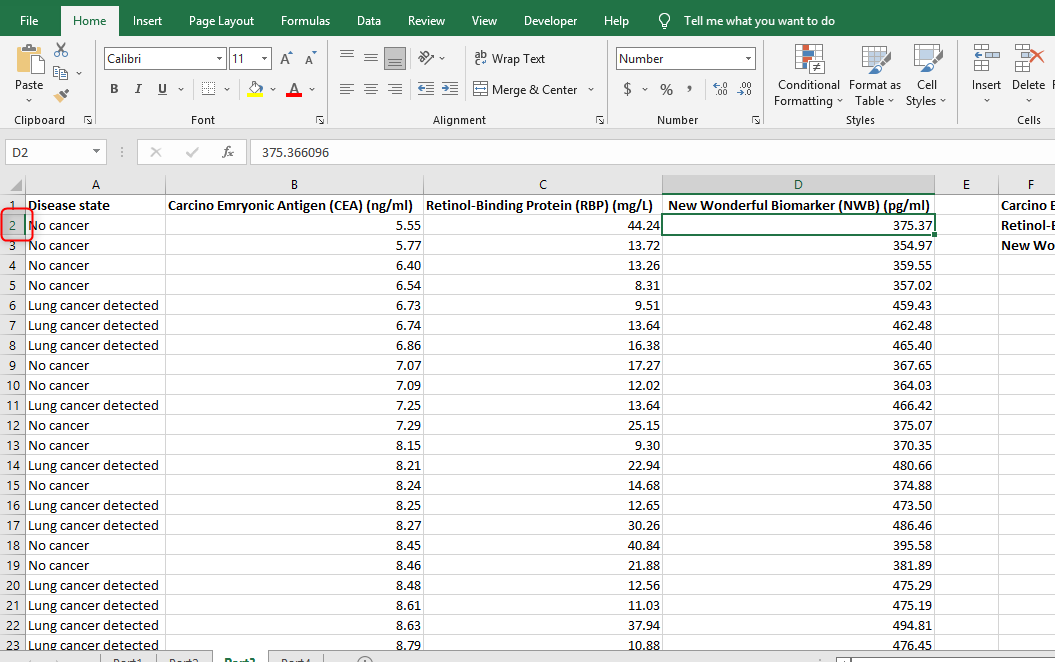Click the Format Painter brush icon
The width and height of the screenshot is (1055, 662).
coord(61,96)
